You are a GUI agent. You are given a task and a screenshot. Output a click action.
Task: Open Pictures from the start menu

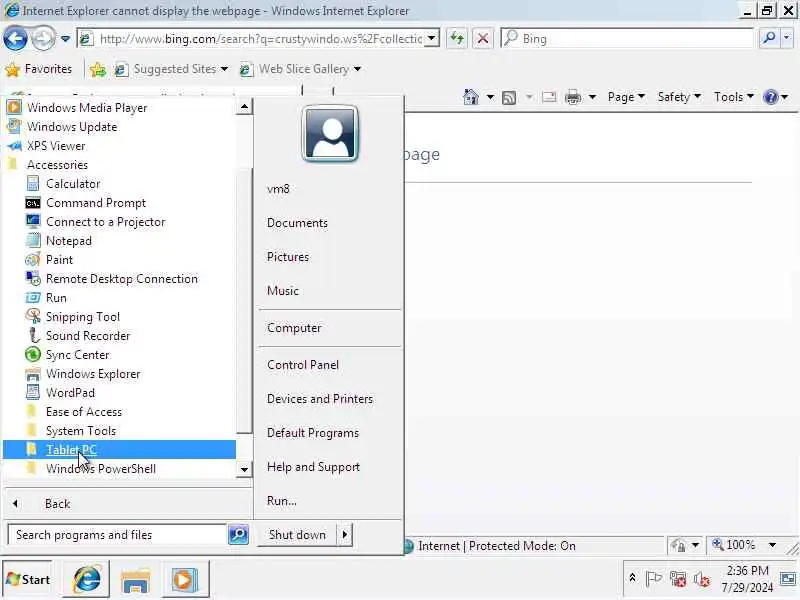[288, 257]
